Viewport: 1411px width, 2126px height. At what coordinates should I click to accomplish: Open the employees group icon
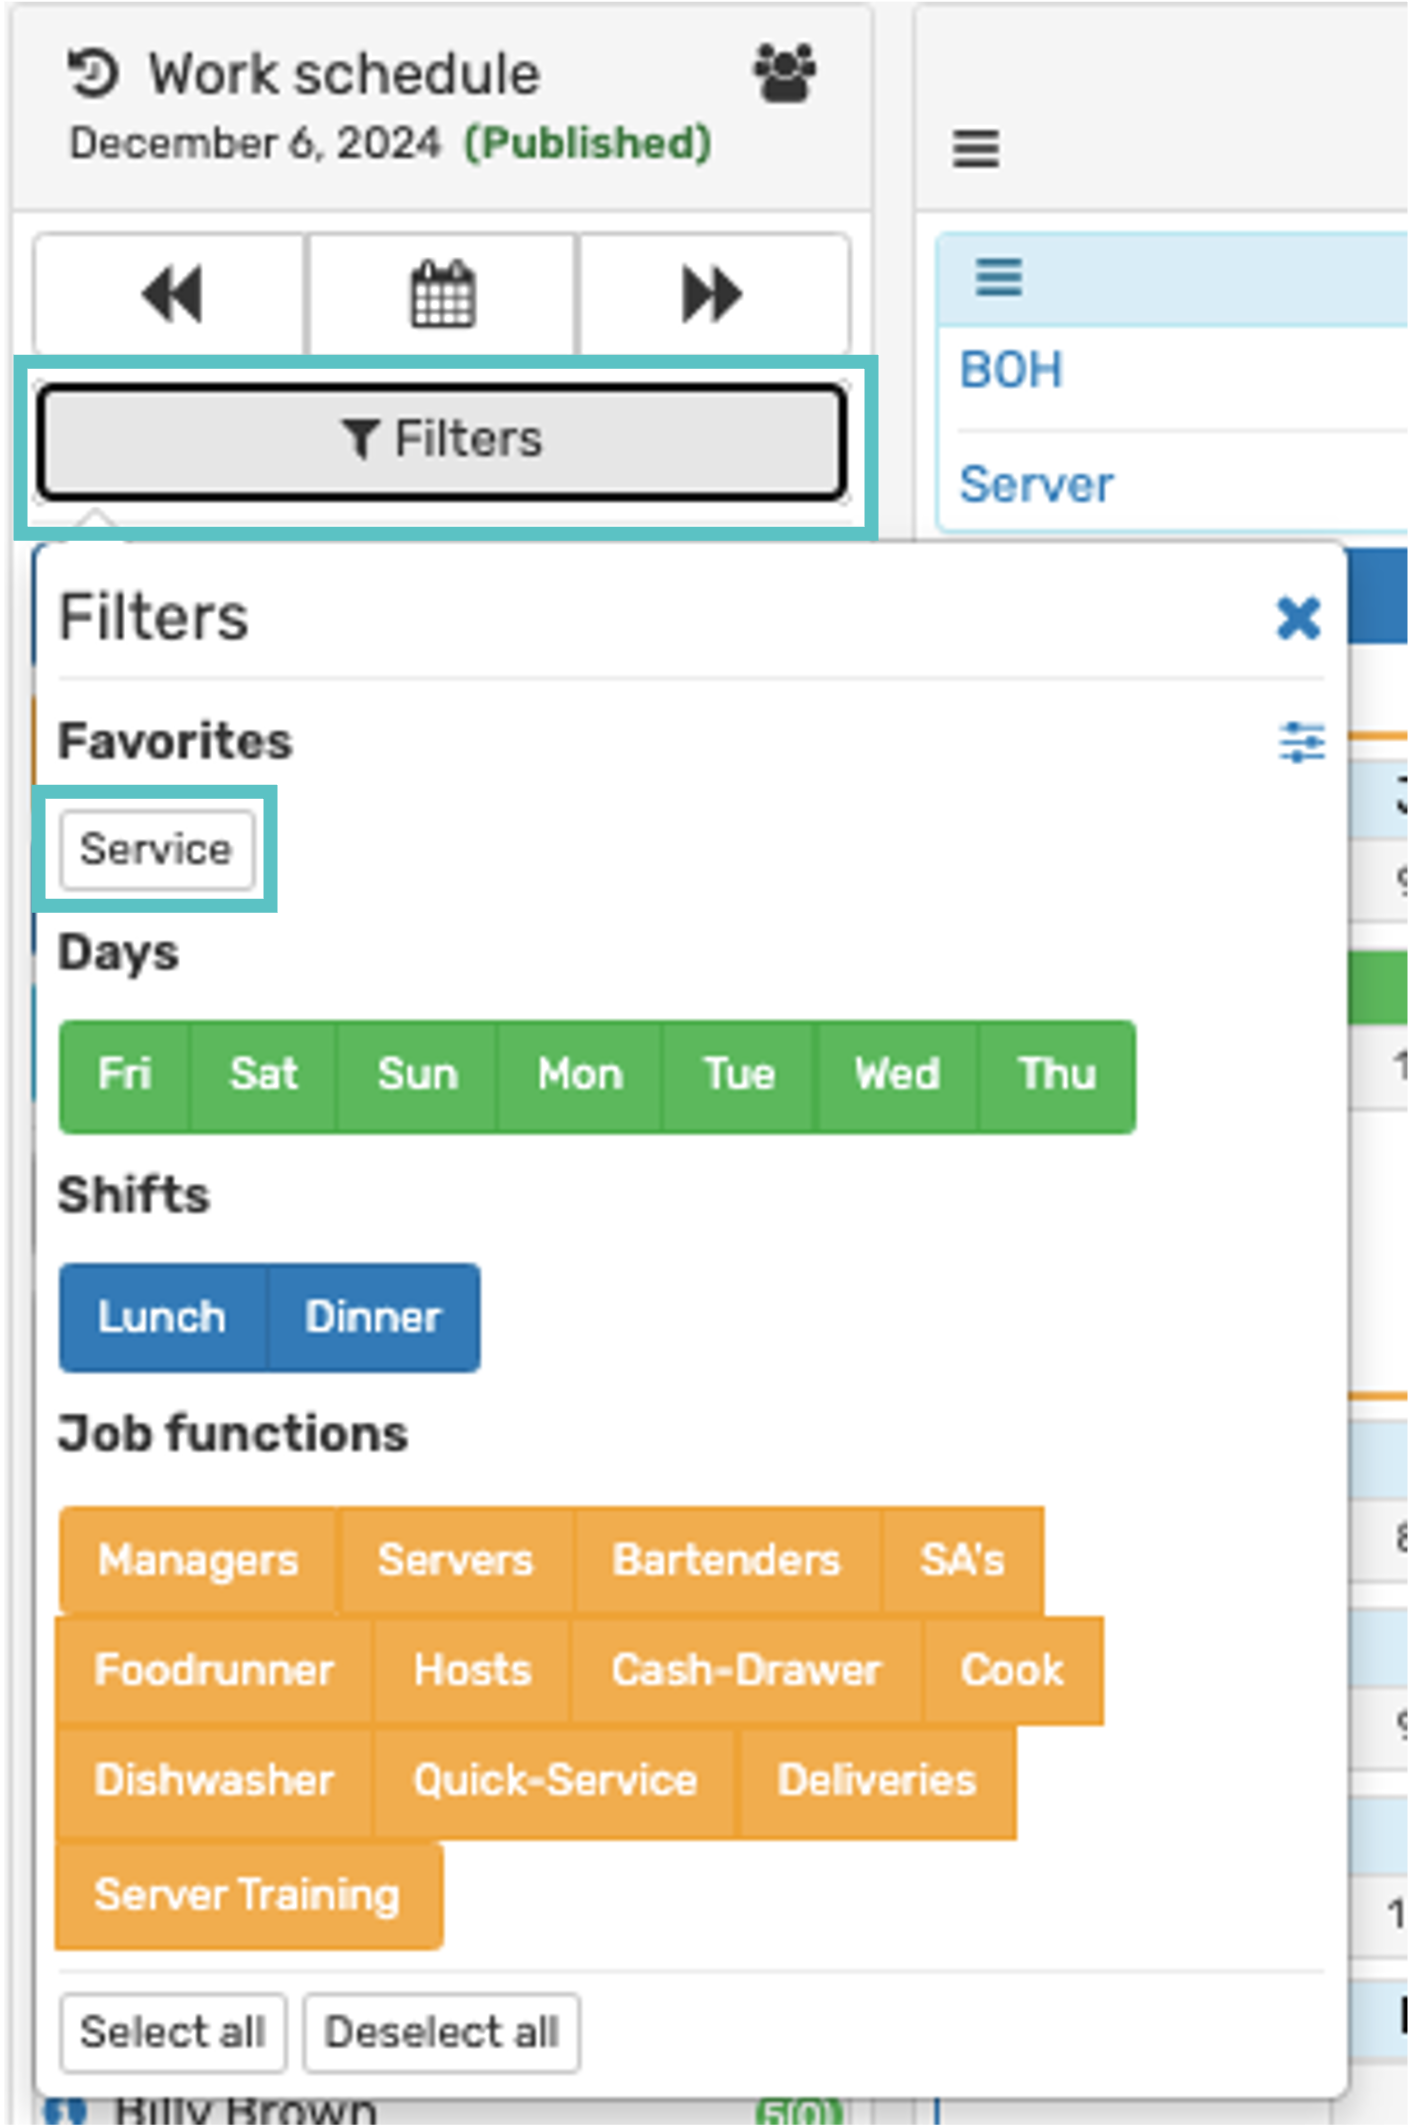tap(784, 74)
